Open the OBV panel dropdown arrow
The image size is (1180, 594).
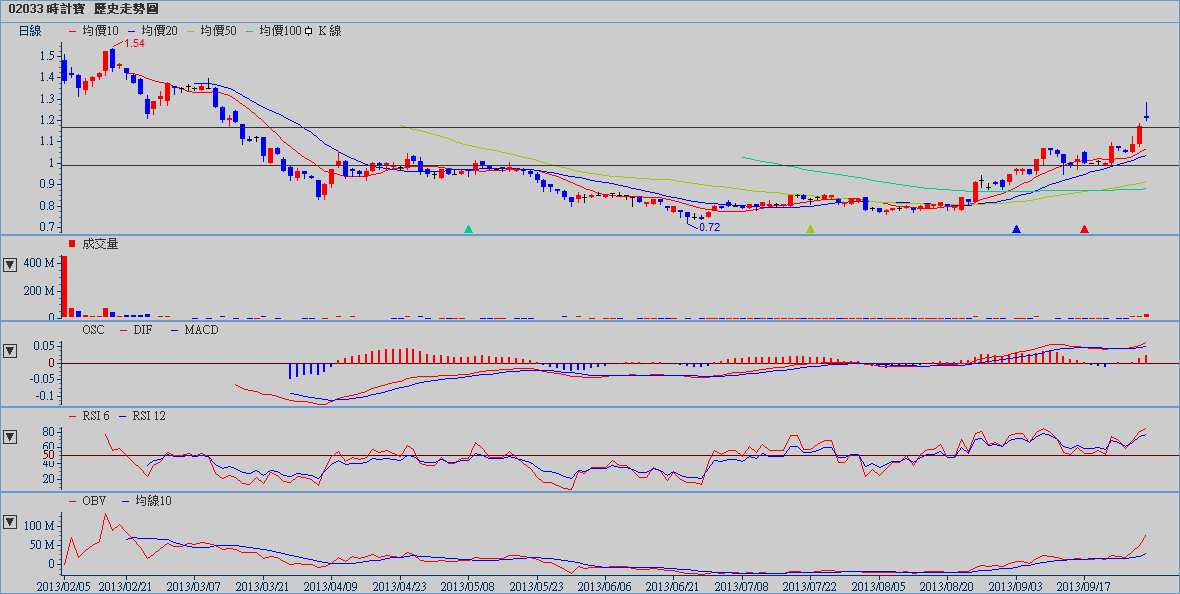click(x=11, y=522)
